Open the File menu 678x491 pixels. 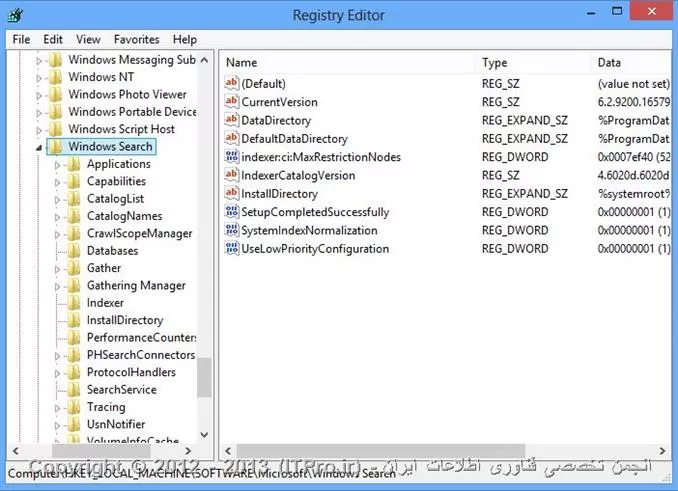tap(21, 40)
